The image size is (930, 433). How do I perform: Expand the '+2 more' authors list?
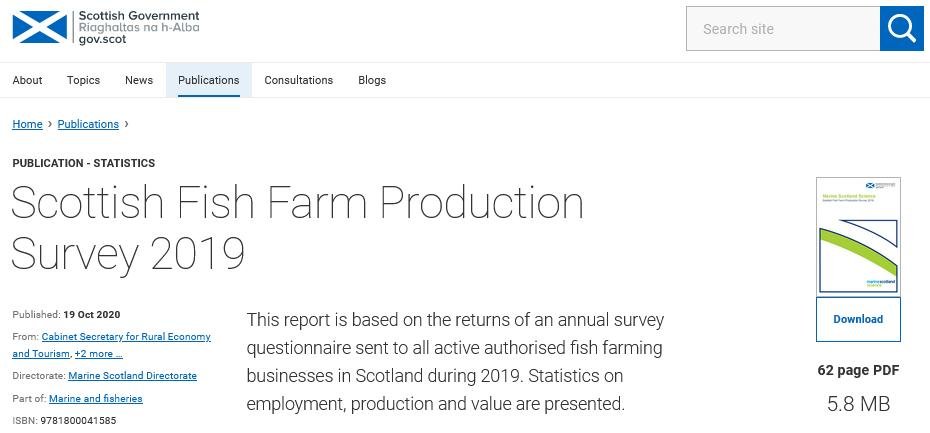99,354
